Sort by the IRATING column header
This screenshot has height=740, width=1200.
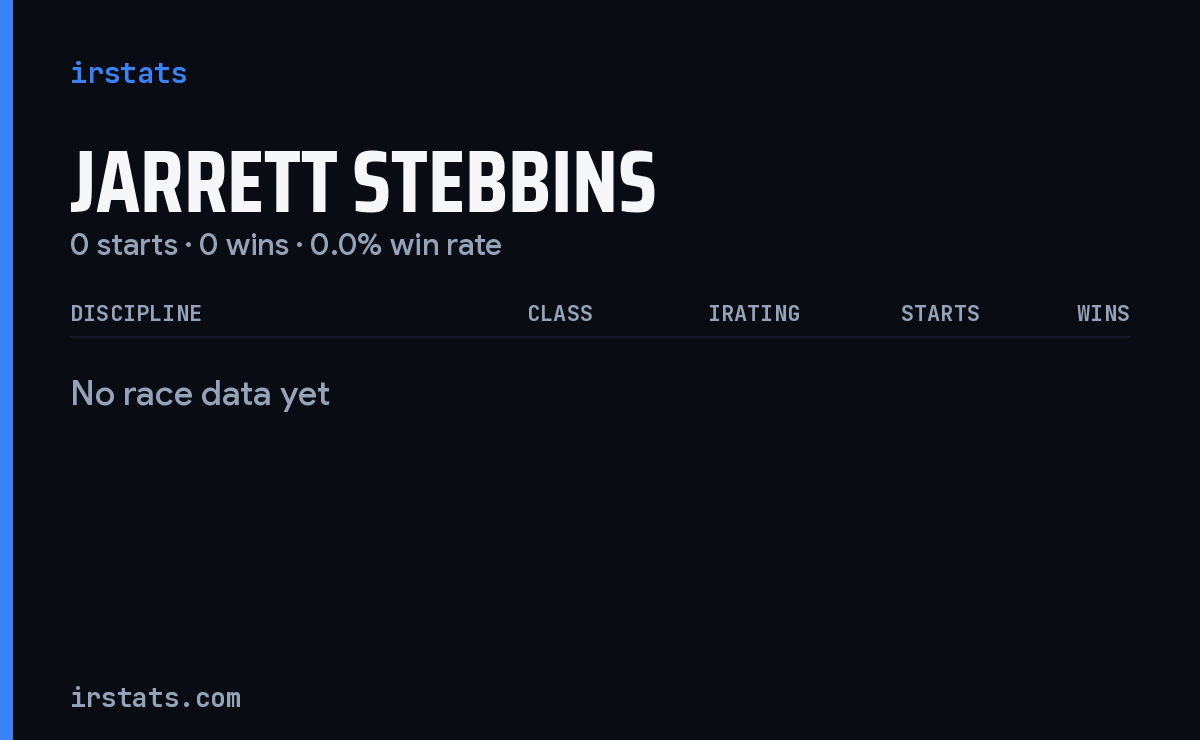click(754, 313)
